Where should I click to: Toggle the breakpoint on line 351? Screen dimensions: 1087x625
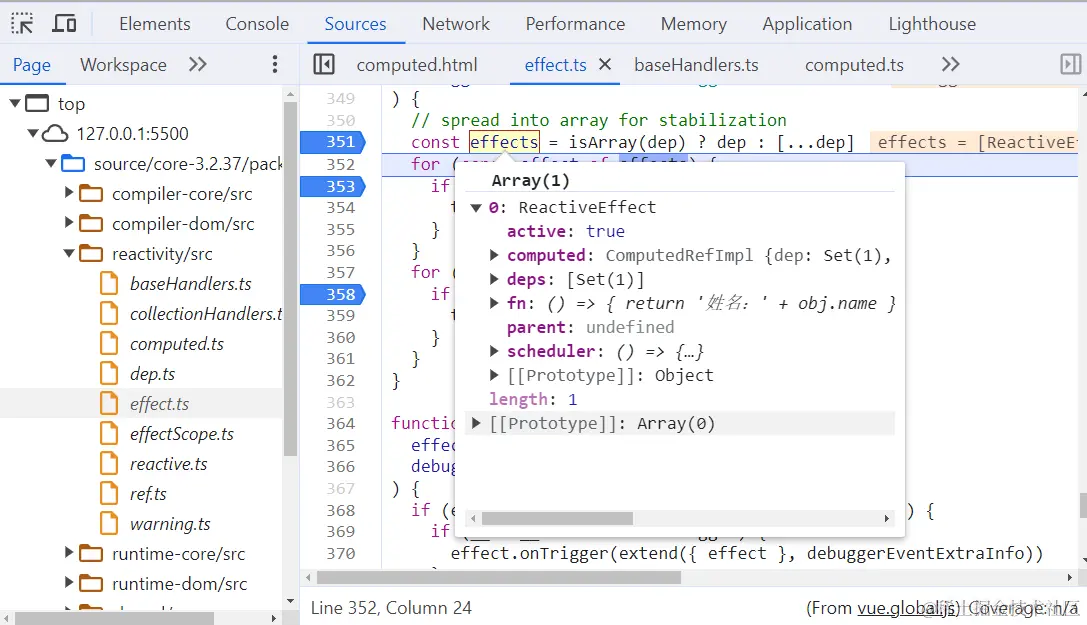click(x=333, y=141)
